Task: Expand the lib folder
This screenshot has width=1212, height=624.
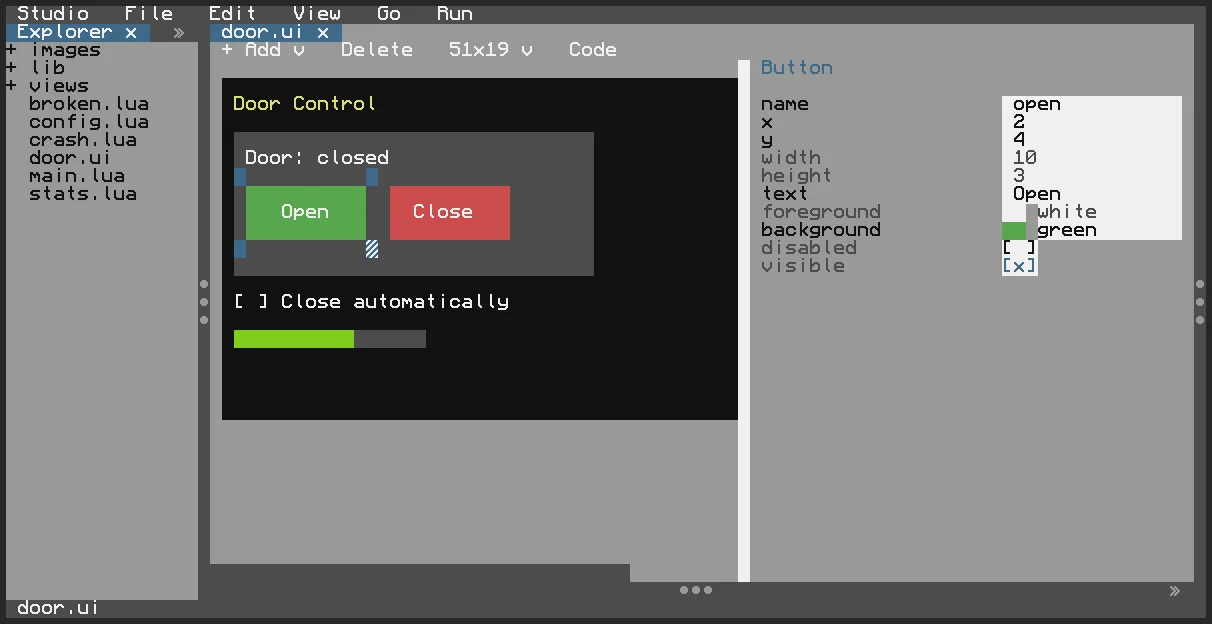Action: pyautogui.click(x=11, y=68)
